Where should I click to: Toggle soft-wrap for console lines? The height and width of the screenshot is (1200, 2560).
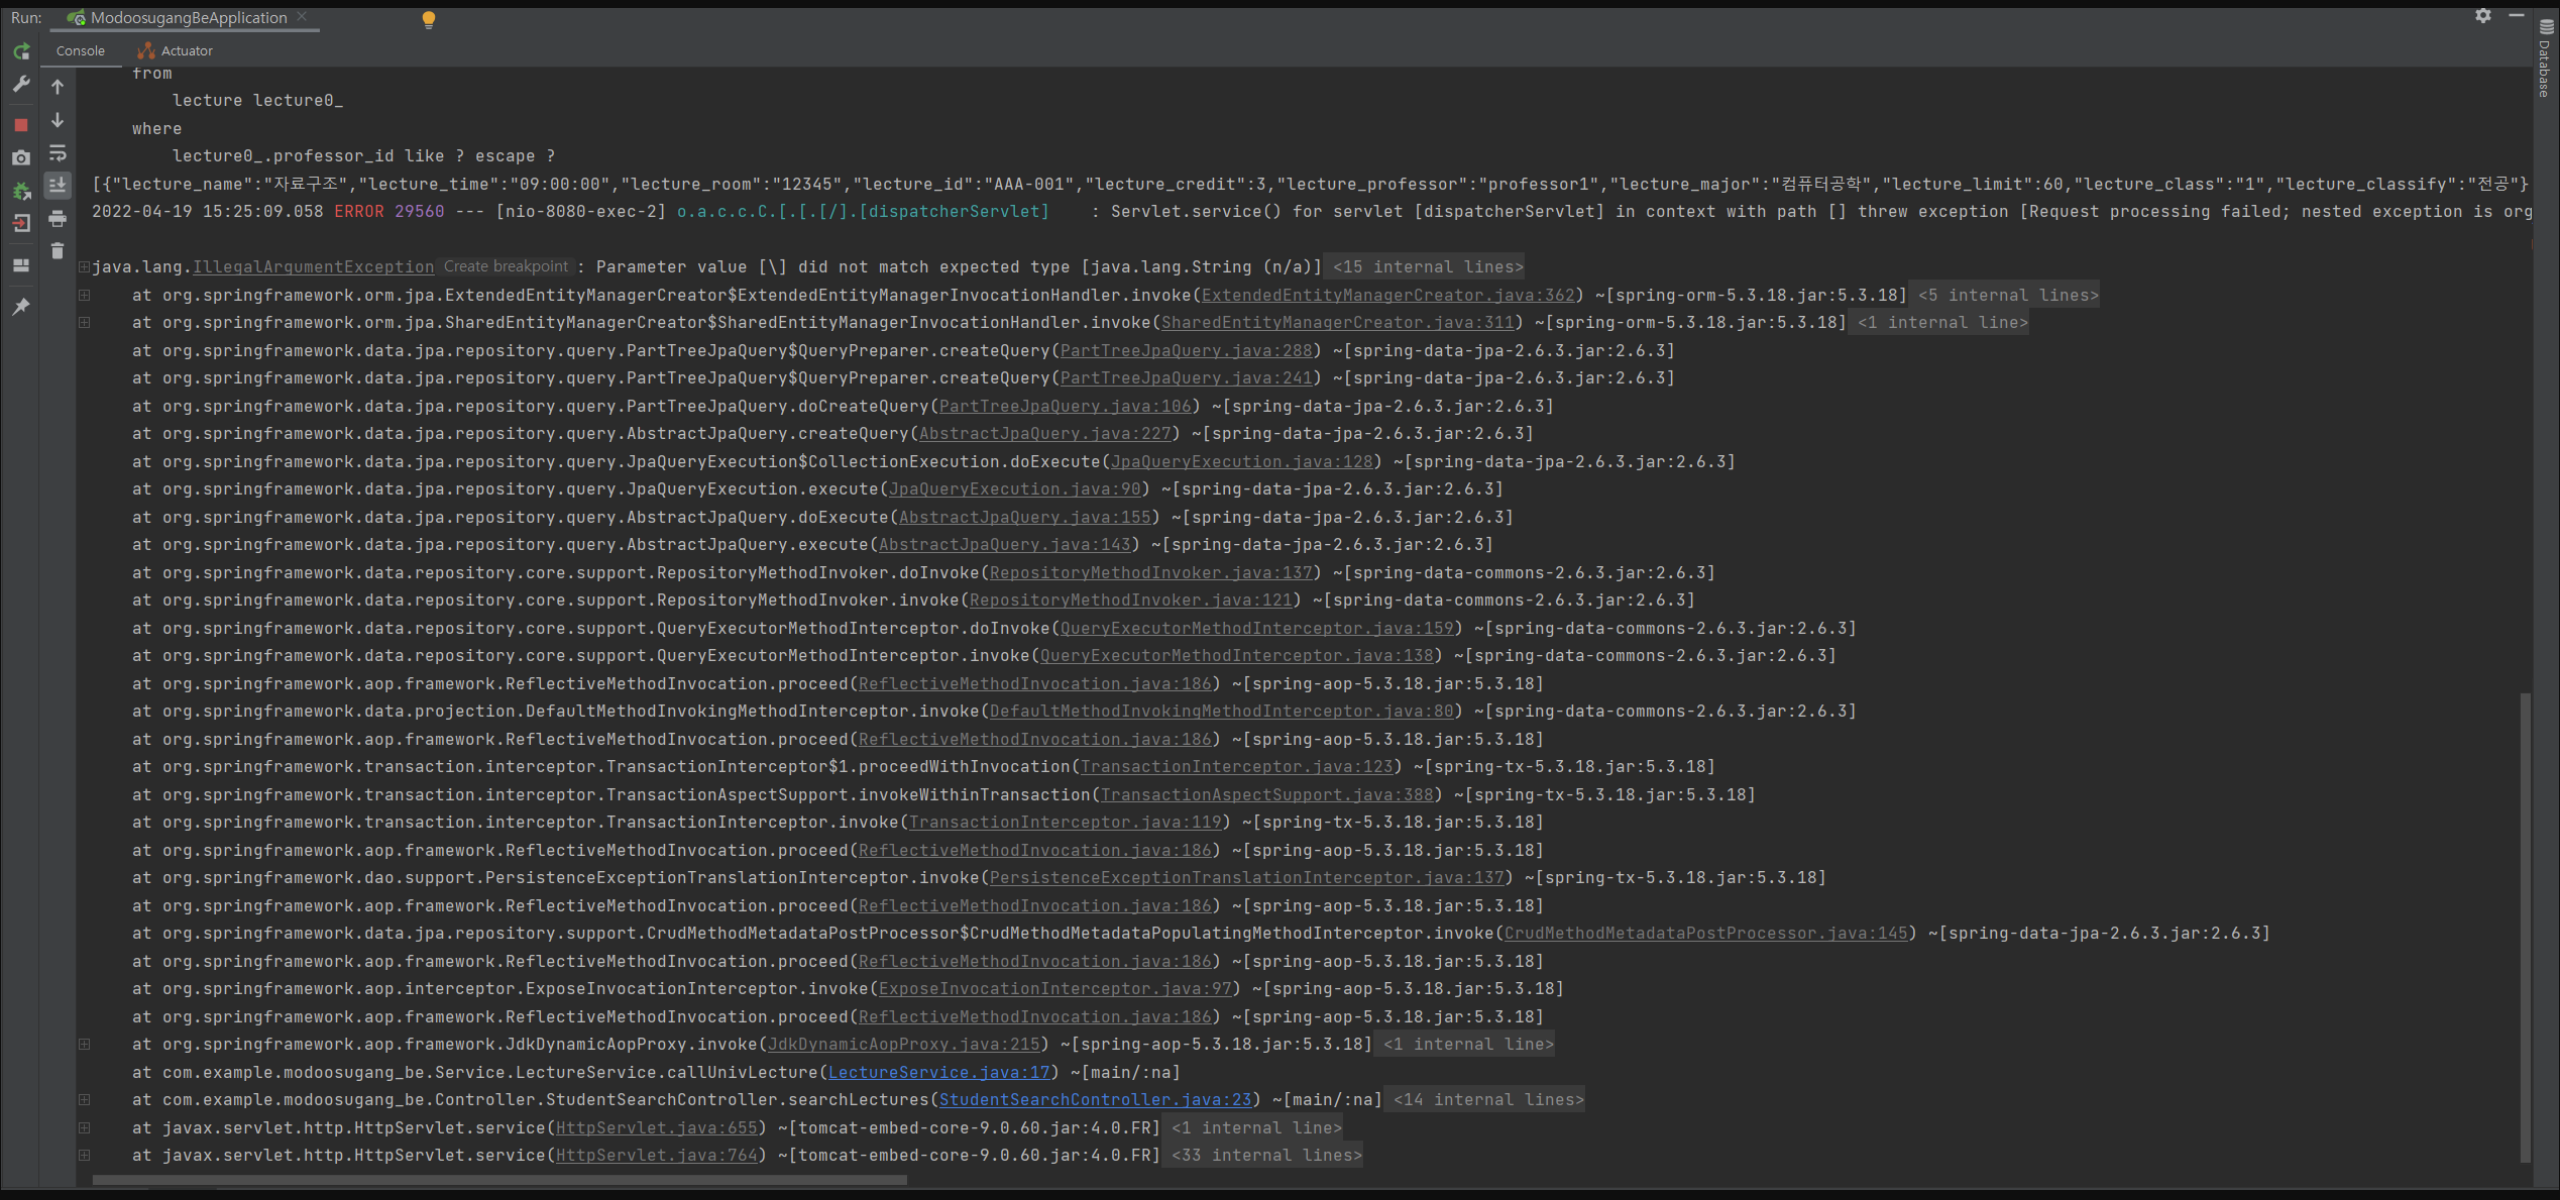[x=58, y=153]
